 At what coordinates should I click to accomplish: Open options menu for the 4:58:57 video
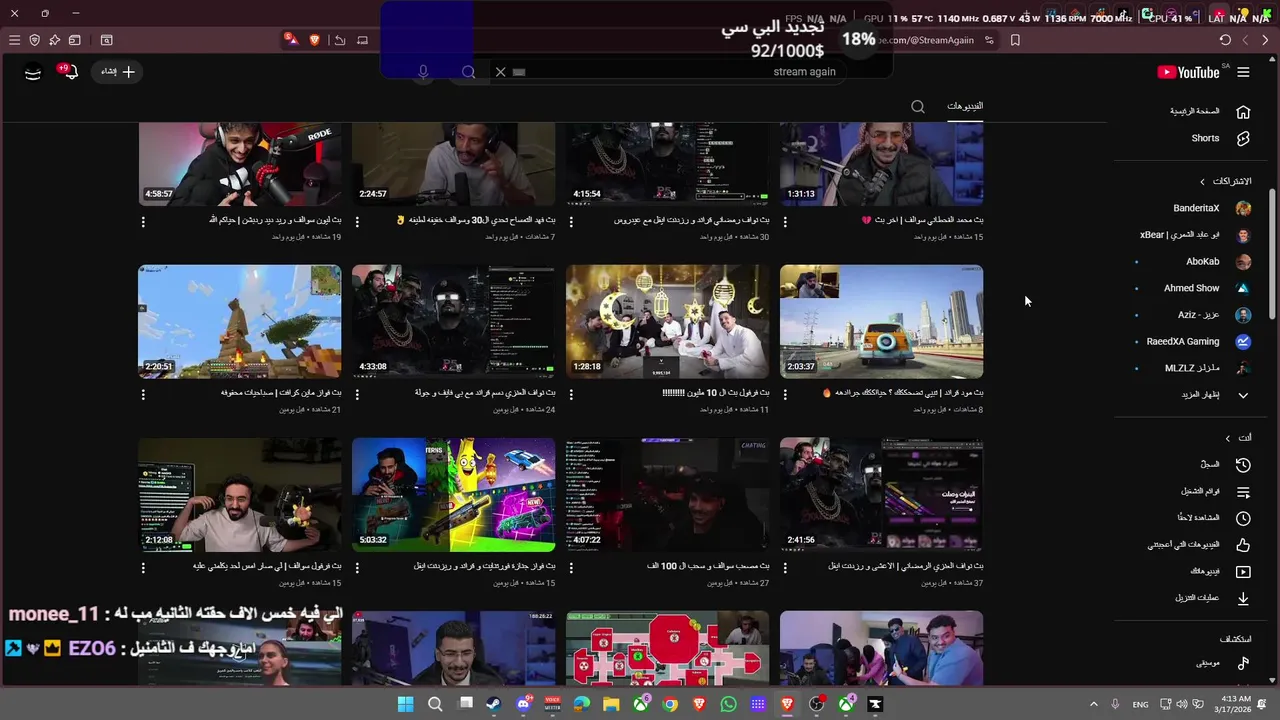tap(143, 221)
